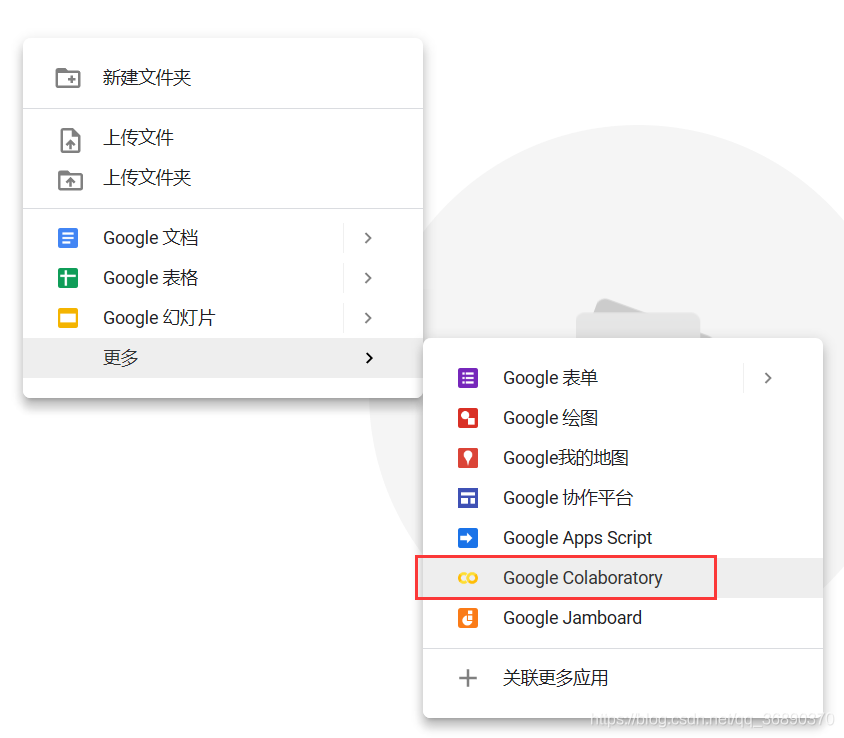Click the purple Google Forms icon
The width and height of the screenshot is (844, 738).
[468, 378]
